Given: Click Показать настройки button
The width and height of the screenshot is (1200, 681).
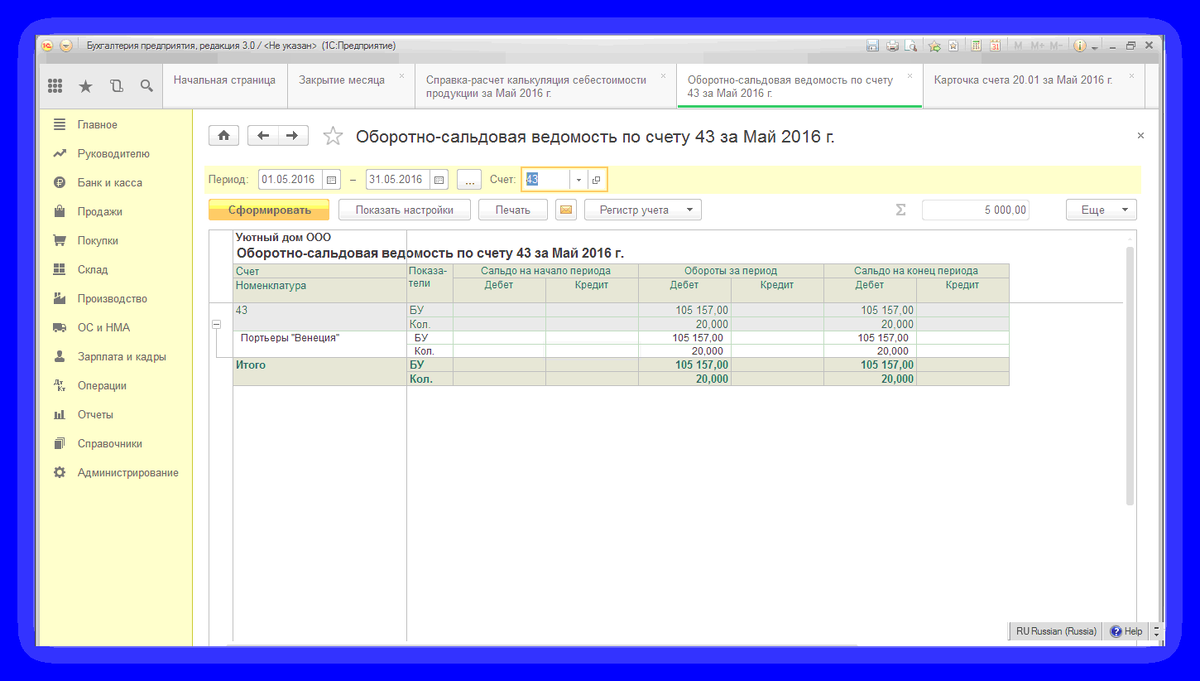Looking at the screenshot, I should pos(404,210).
